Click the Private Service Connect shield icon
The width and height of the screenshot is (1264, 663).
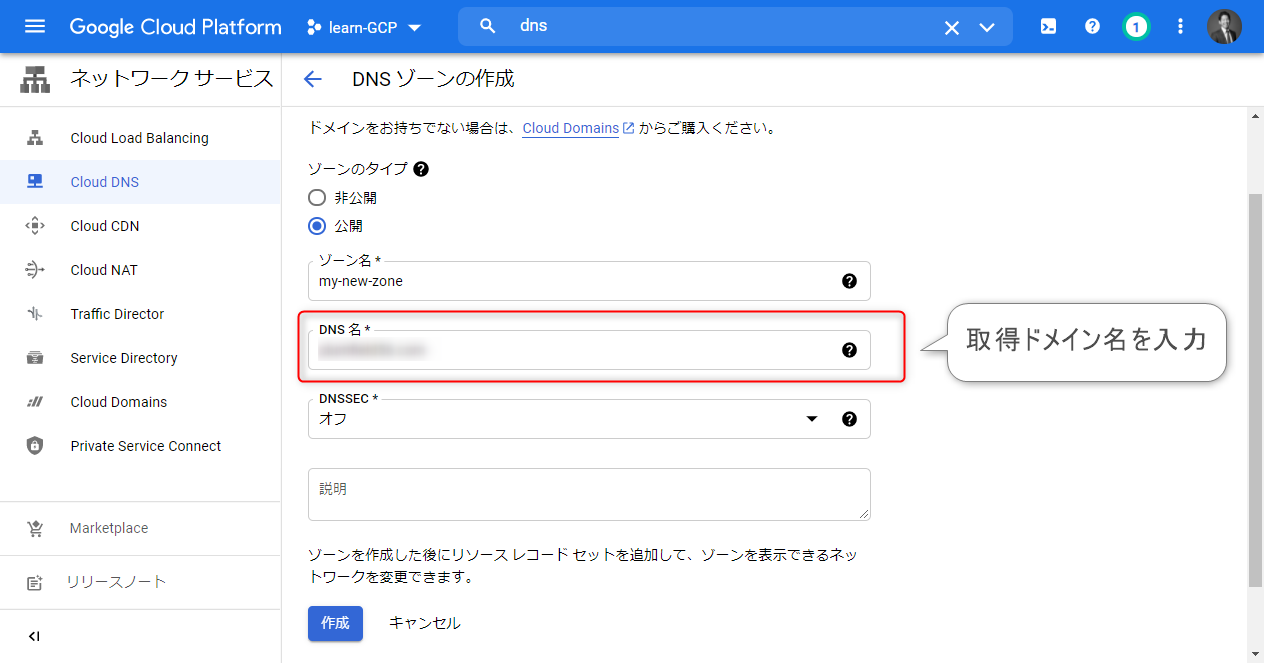coord(35,446)
